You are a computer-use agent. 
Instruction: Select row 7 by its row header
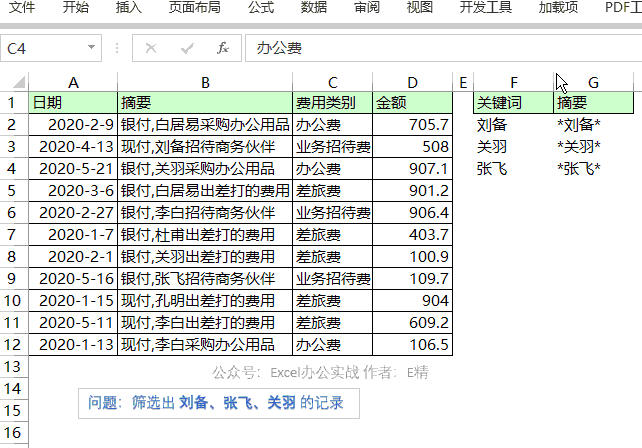14,234
